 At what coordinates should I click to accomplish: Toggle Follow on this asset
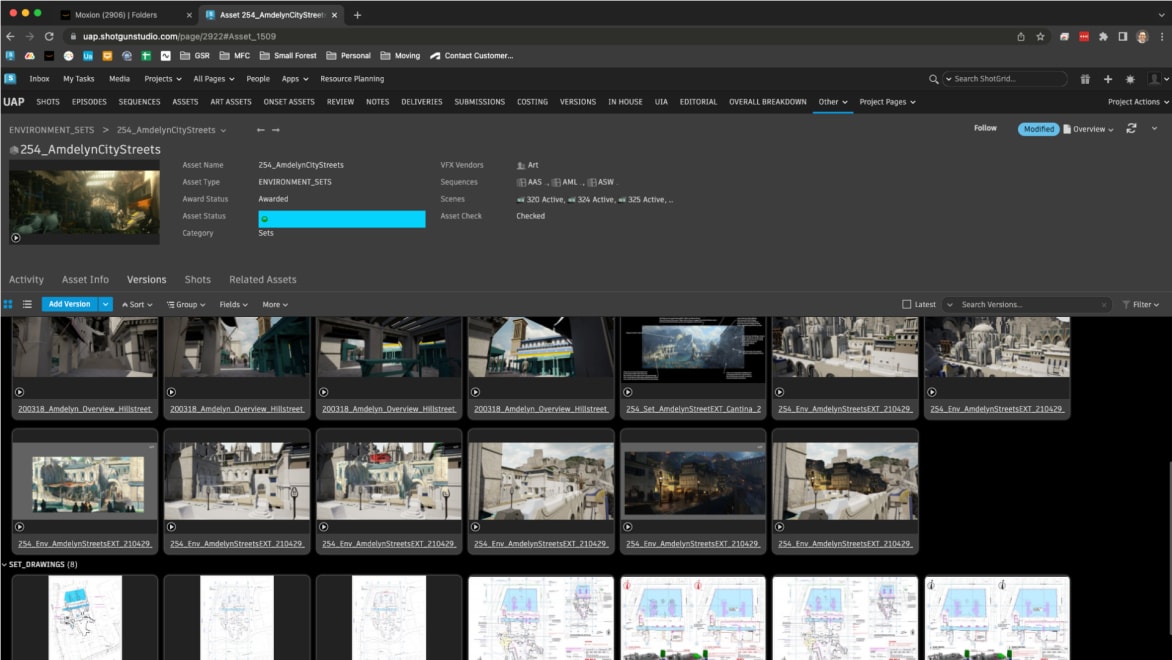coord(985,128)
